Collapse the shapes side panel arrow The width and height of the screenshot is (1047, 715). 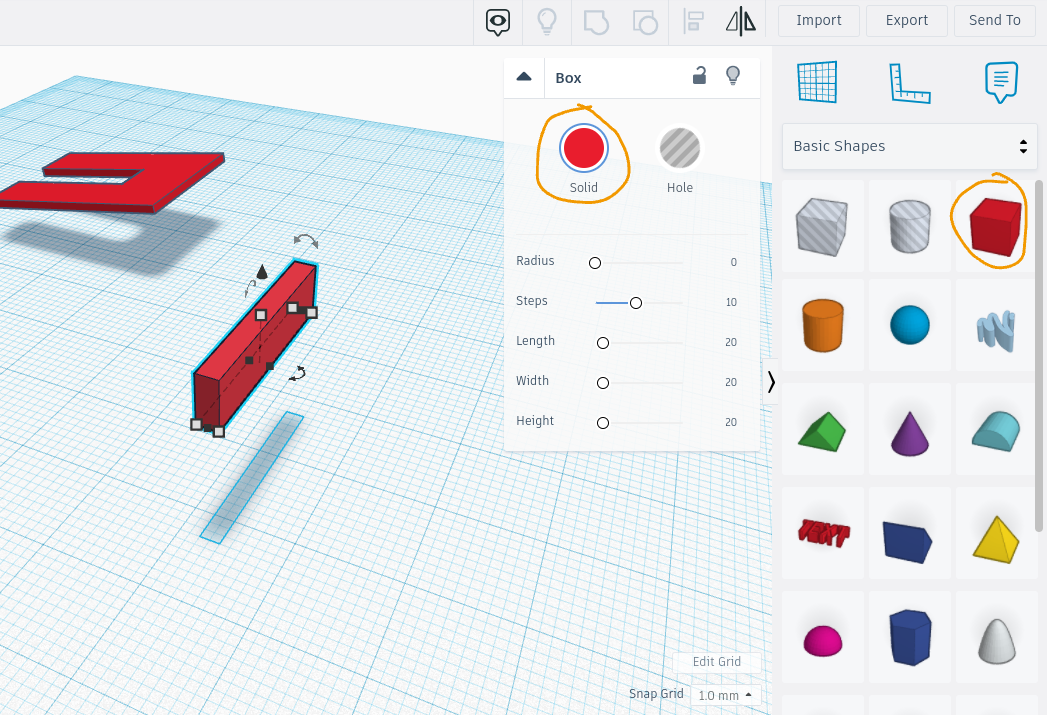771,382
